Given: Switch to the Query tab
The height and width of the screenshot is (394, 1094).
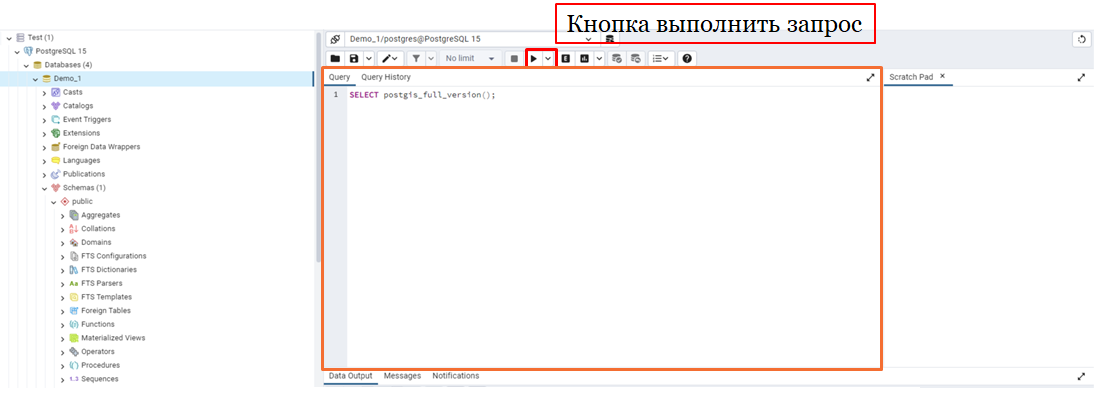Looking at the screenshot, I should tap(339, 77).
